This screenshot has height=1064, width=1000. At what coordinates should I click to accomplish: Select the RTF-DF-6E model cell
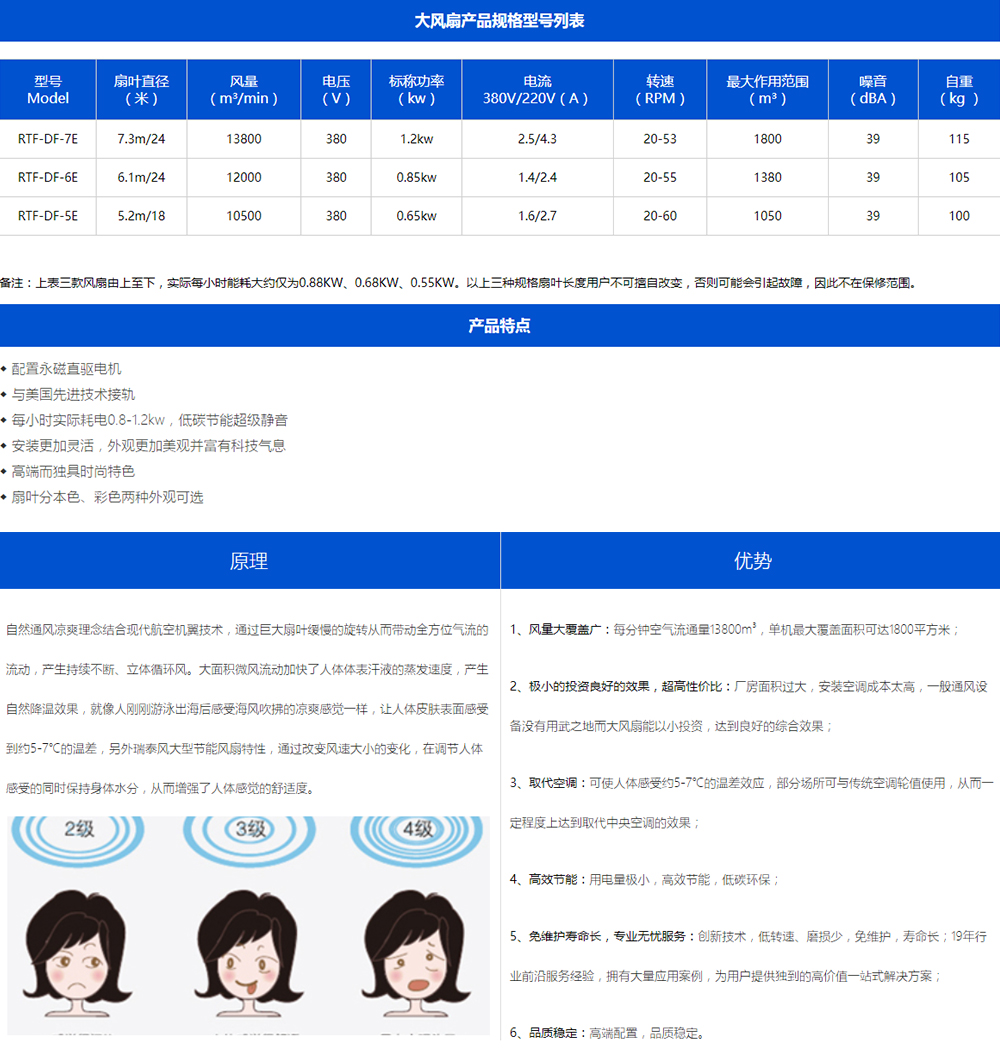coord(48,177)
